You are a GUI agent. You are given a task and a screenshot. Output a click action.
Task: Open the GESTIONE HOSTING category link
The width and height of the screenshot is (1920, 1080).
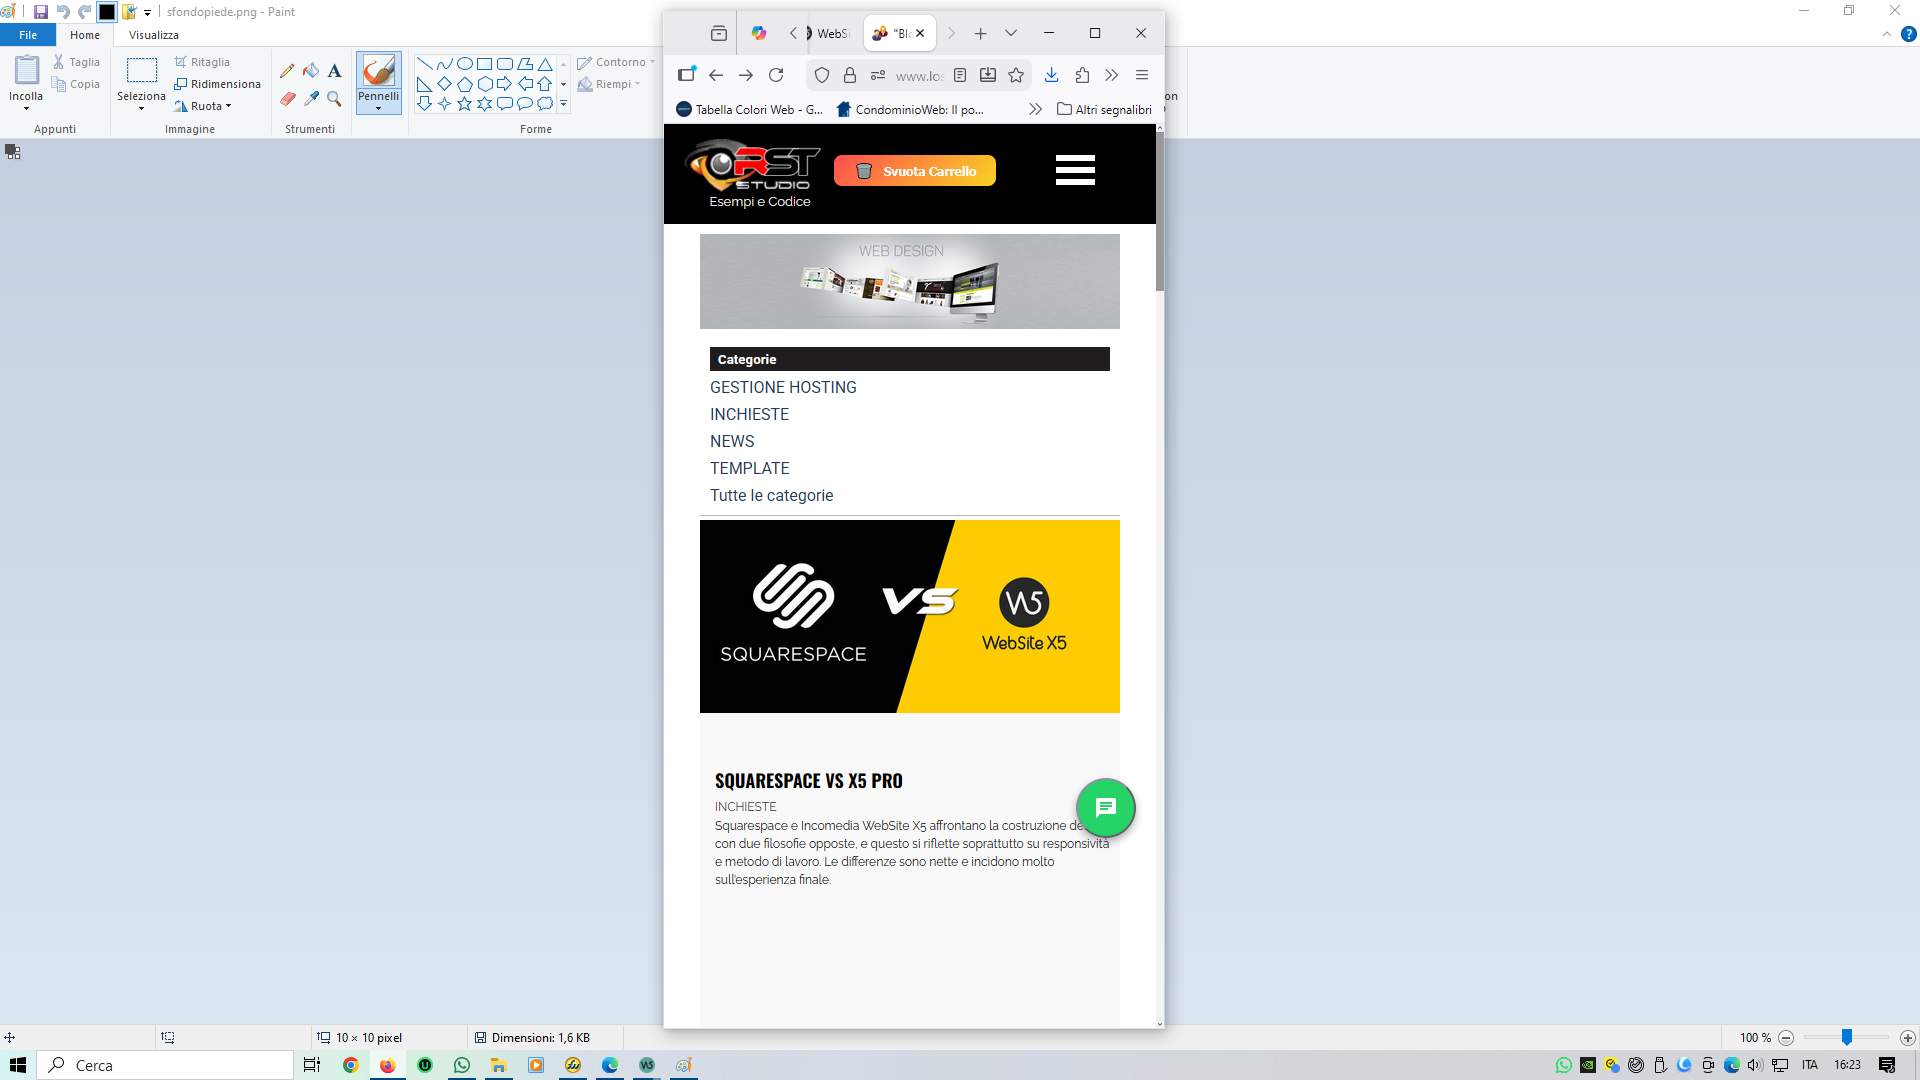coord(783,387)
